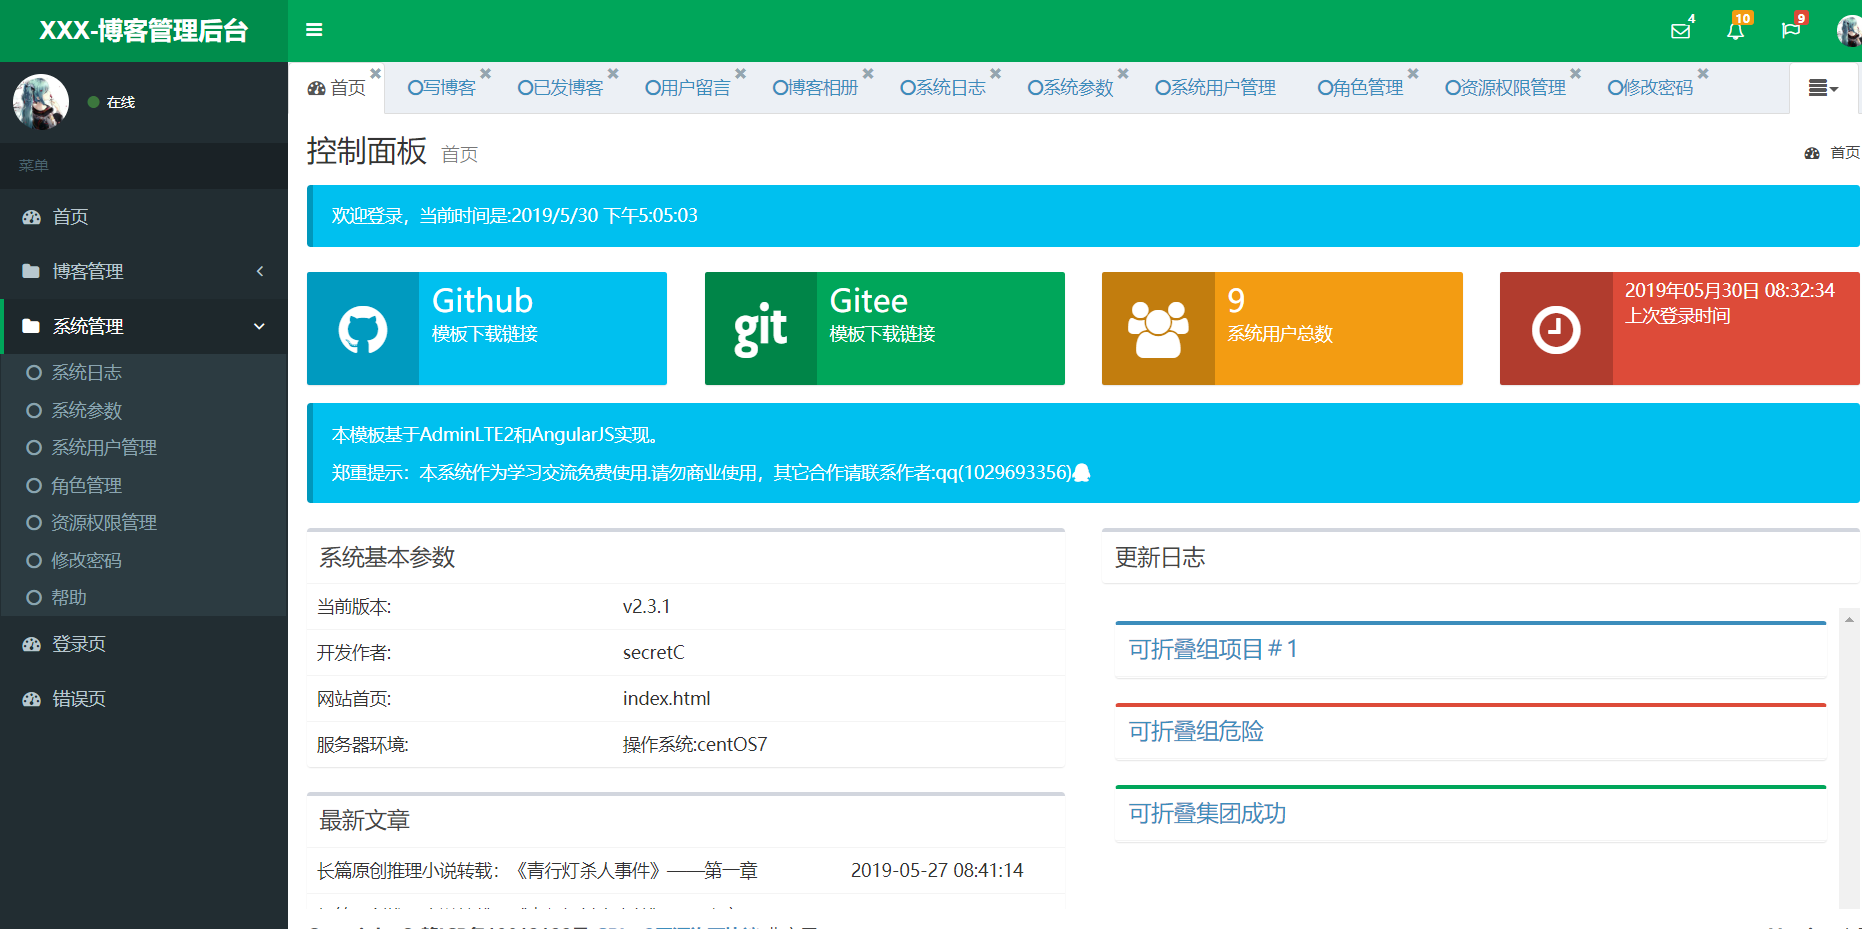Open 登录页 in the sidebar
Image resolution: width=1862 pixels, height=929 pixels.
point(144,644)
